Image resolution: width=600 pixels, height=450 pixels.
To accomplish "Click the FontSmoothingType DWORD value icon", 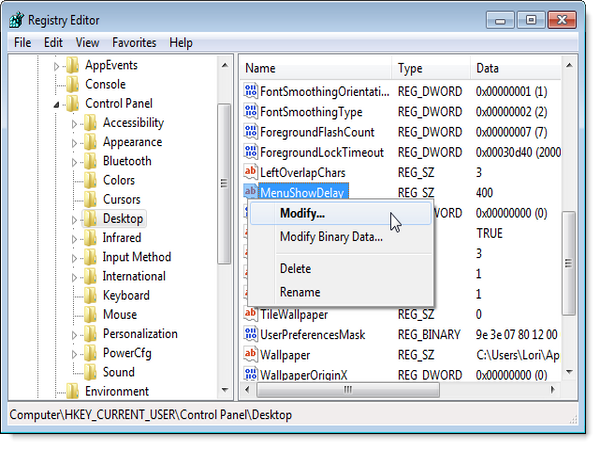I will [251, 112].
